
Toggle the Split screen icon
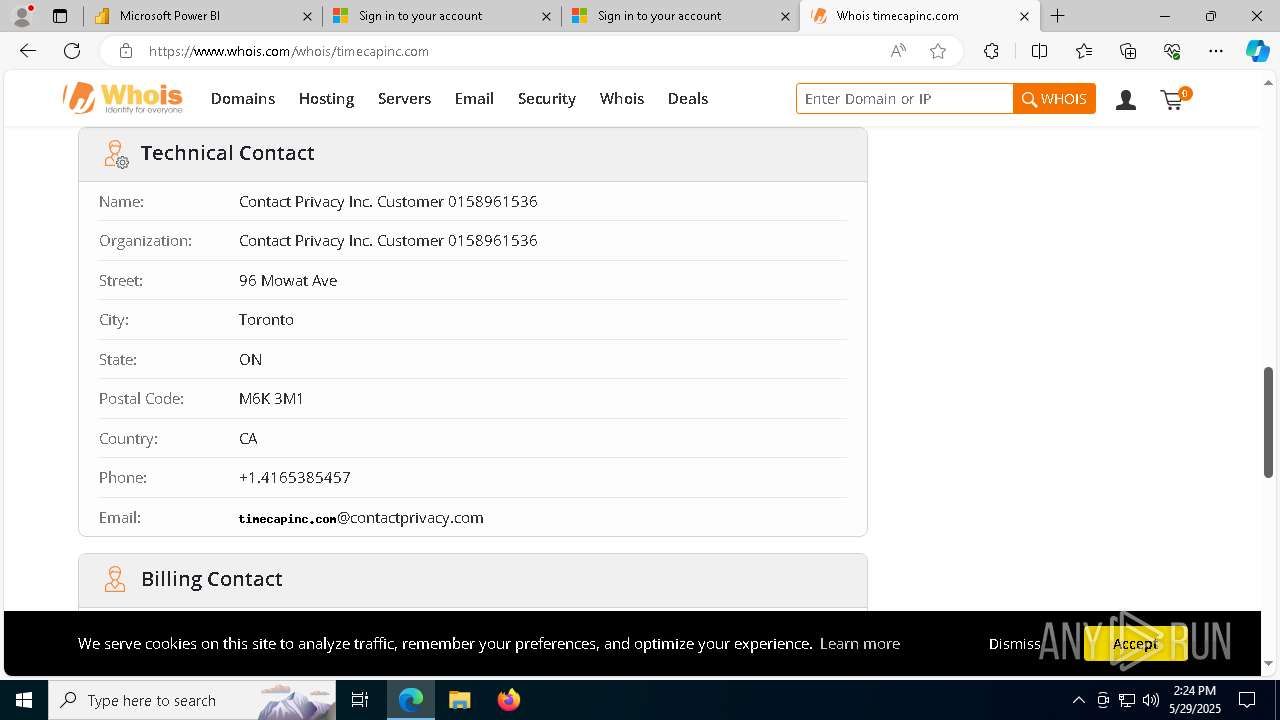pyautogui.click(x=1039, y=51)
